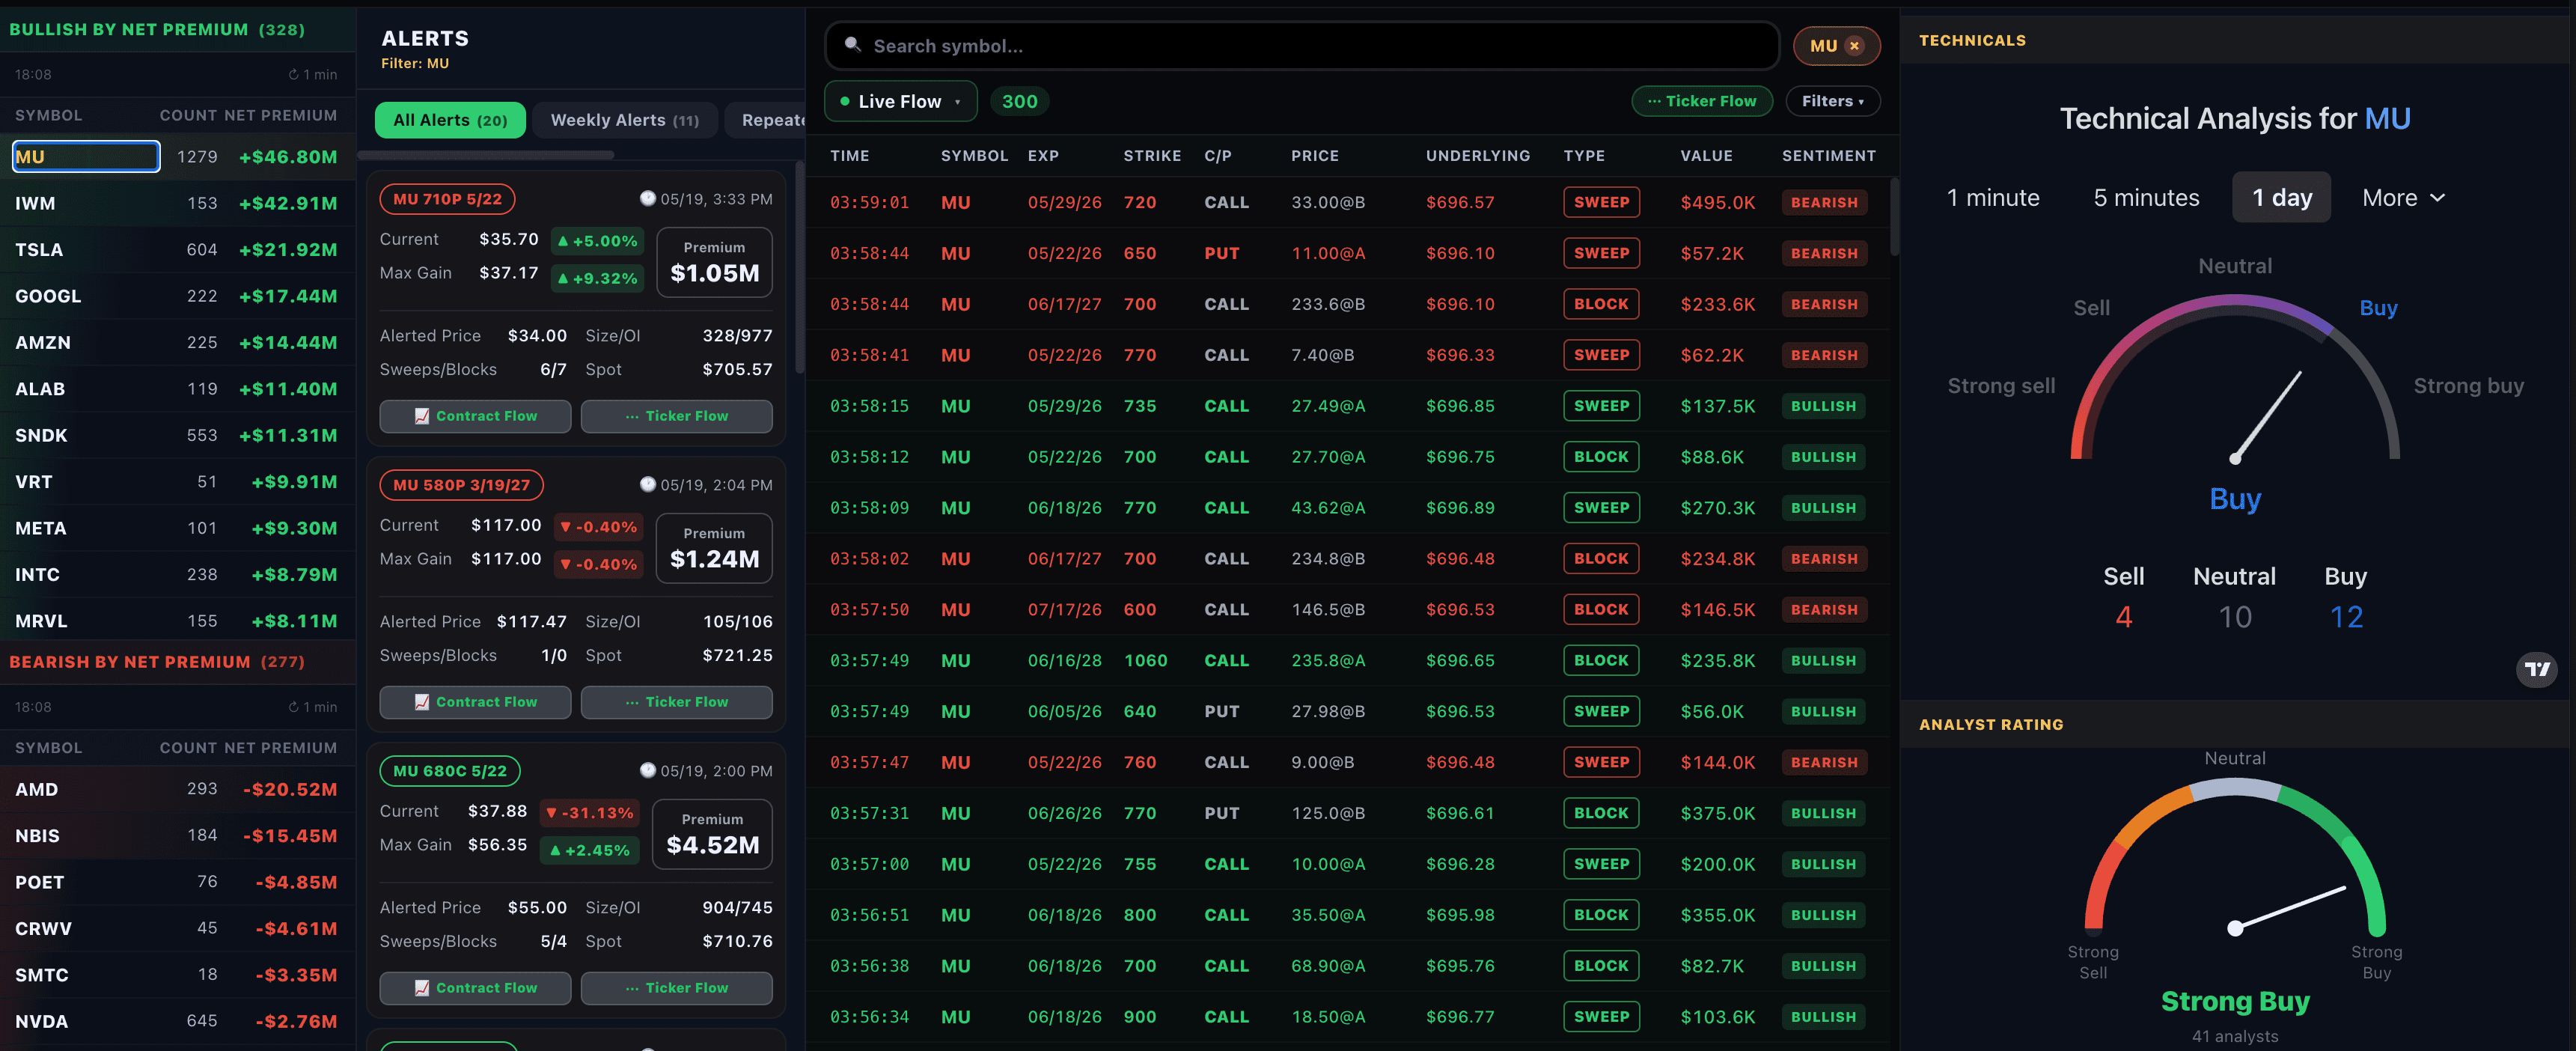Click clock icon on MU 710P alert
The width and height of the screenshot is (2576, 1051).
point(648,198)
